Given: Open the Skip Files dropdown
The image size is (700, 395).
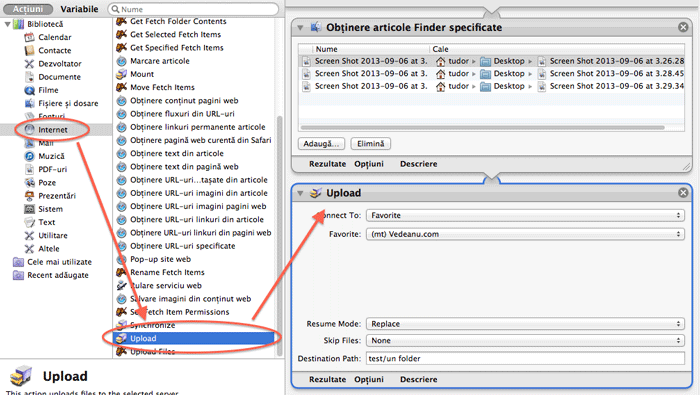Looking at the screenshot, I should [525, 340].
